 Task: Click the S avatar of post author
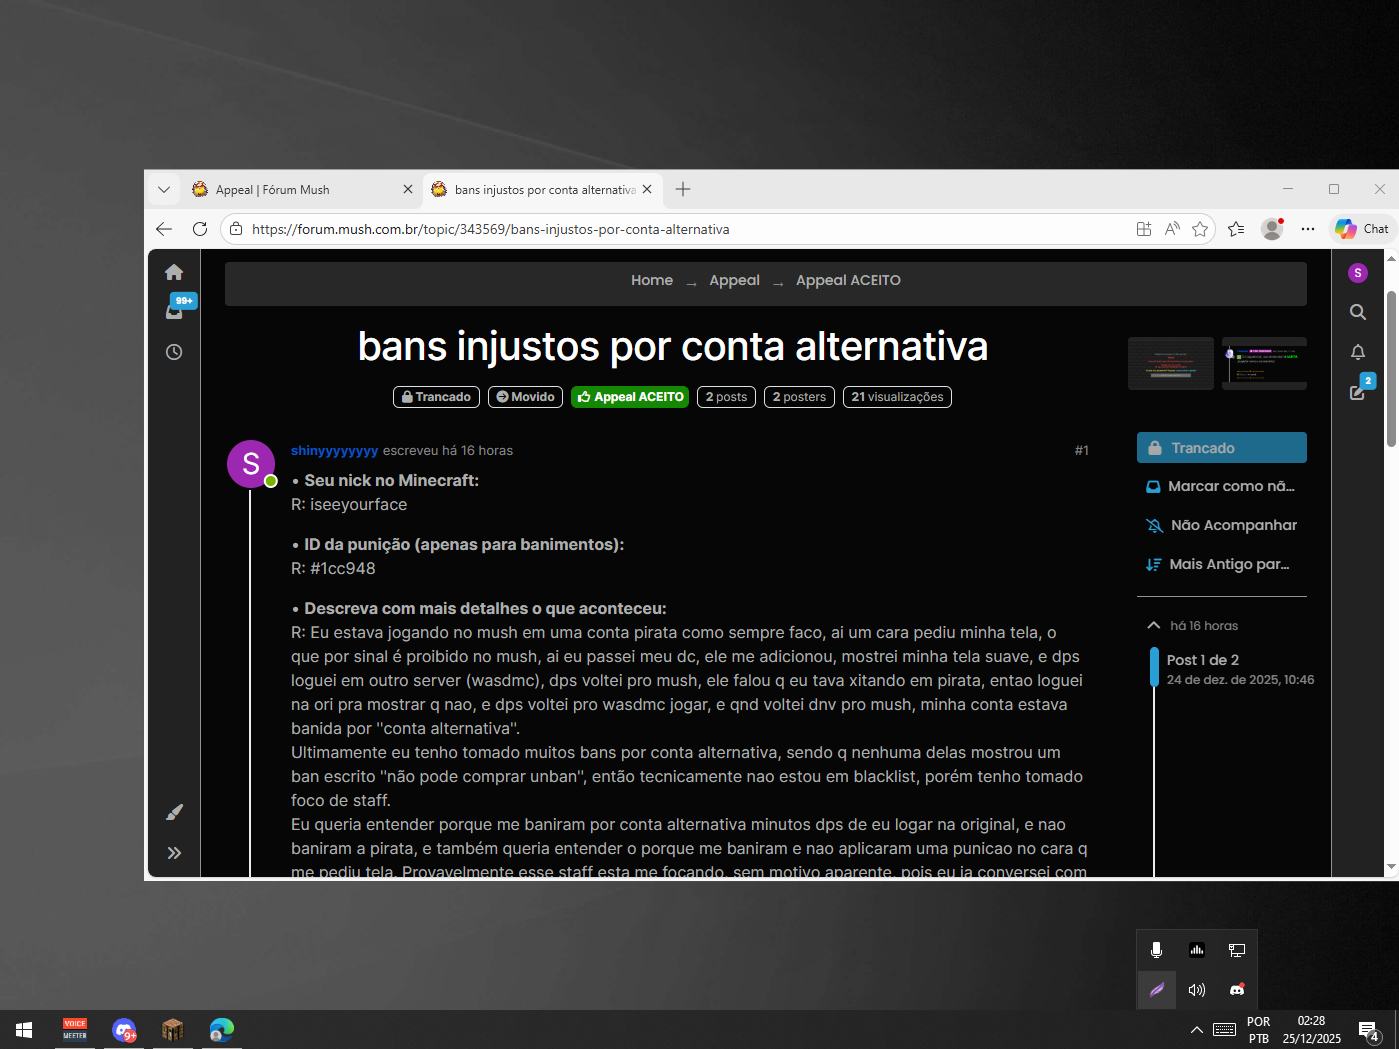pos(251,464)
